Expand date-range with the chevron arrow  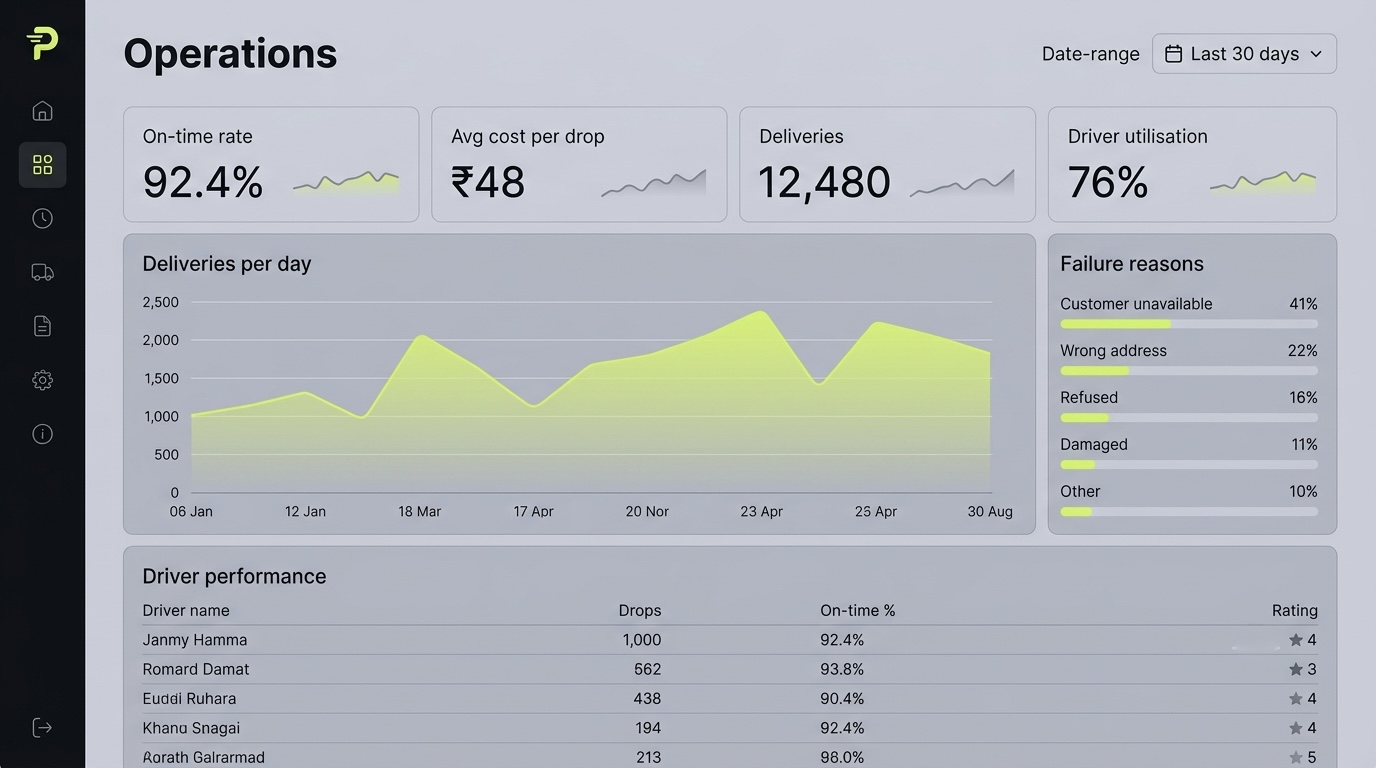click(x=1316, y=54)
